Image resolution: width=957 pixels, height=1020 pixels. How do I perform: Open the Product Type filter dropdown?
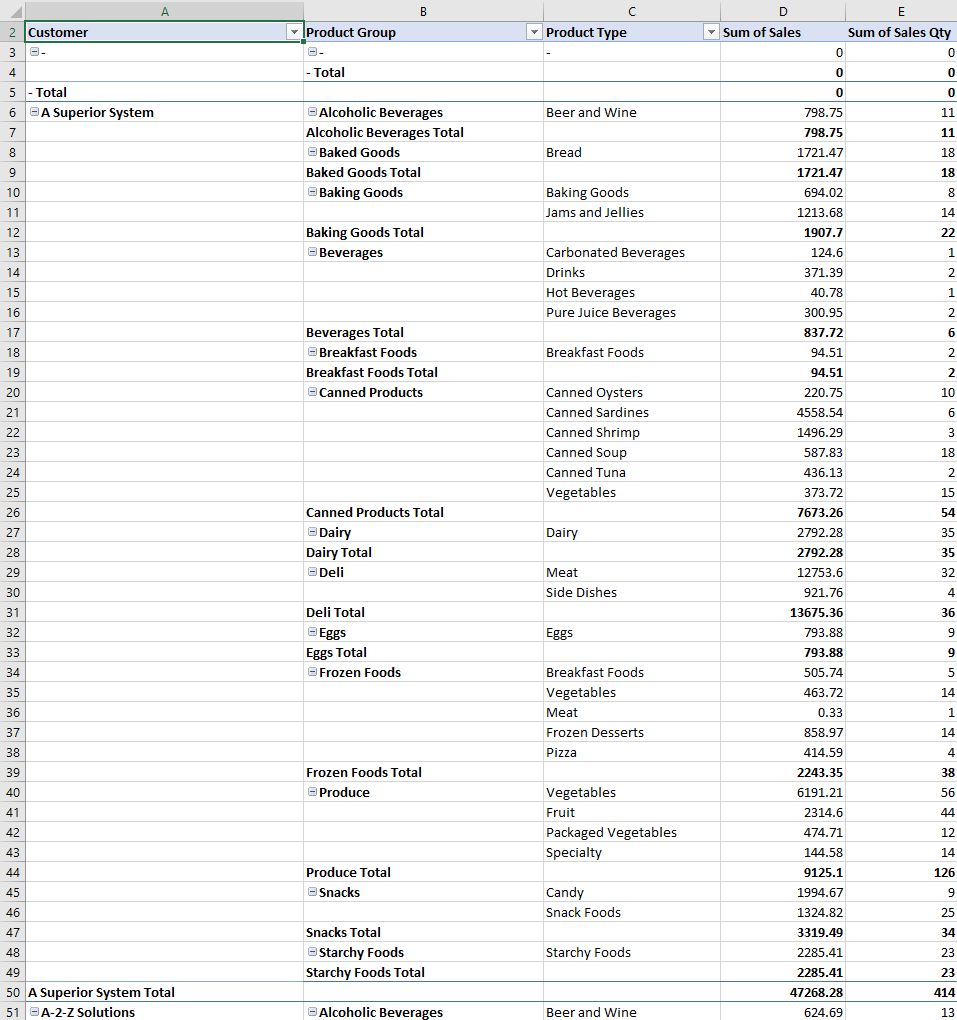710,32
